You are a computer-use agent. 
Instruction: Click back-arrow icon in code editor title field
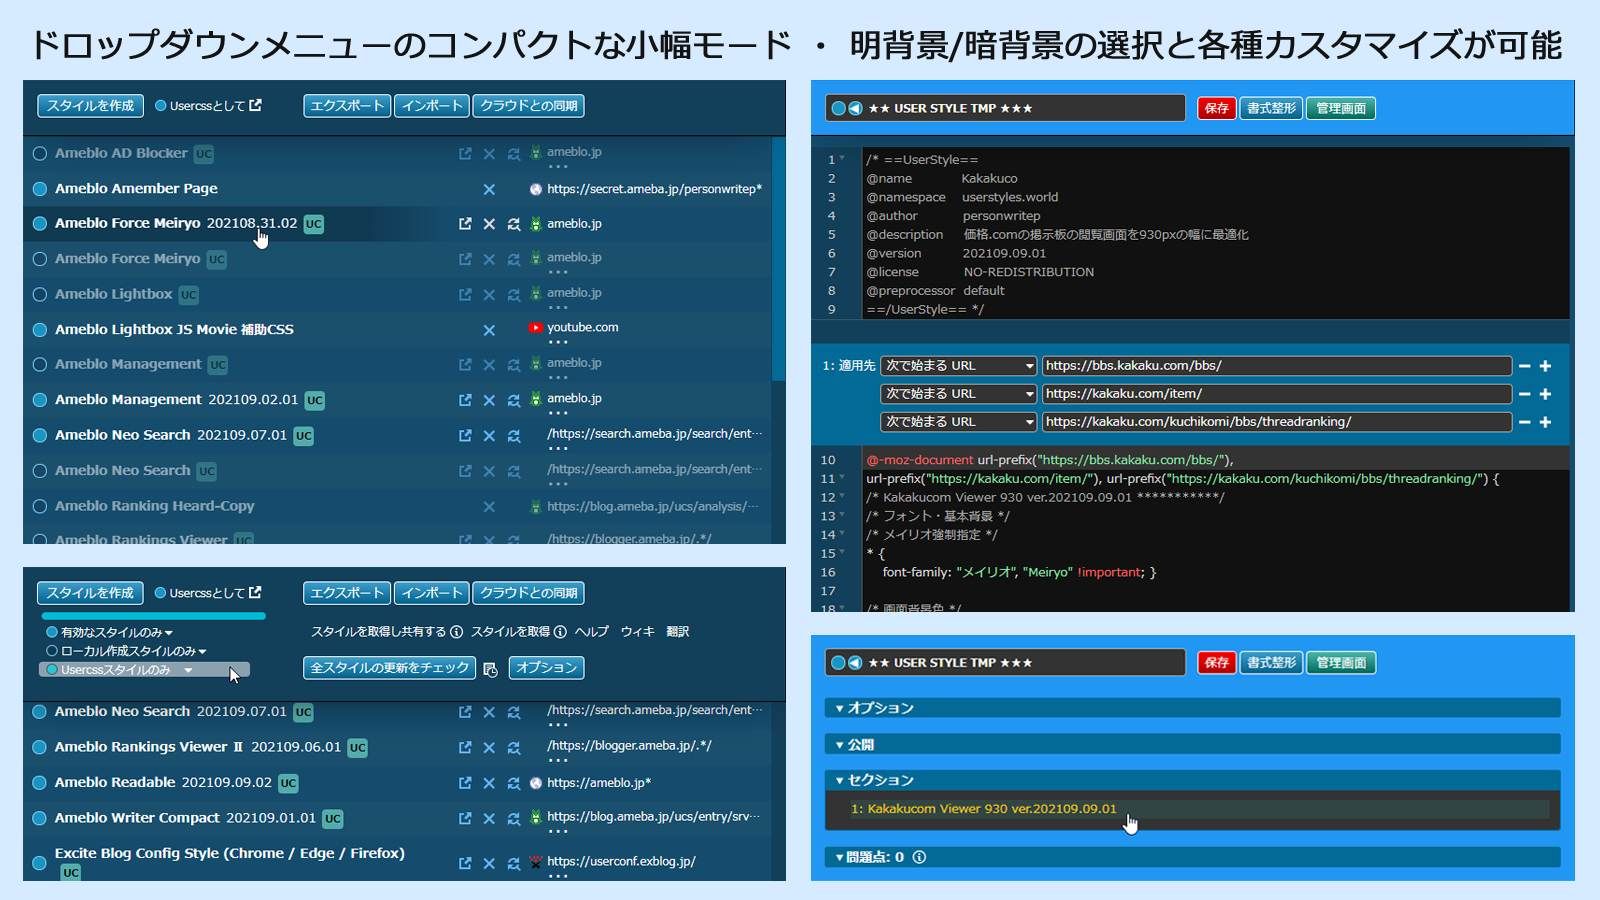tap(855, 108)
